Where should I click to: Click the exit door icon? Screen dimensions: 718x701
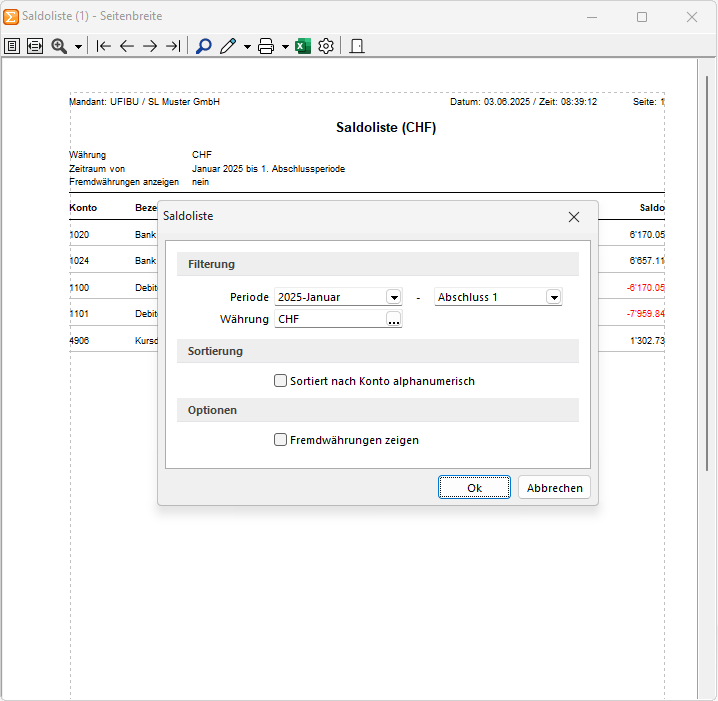pyautogui.click(x=357, y=46)
